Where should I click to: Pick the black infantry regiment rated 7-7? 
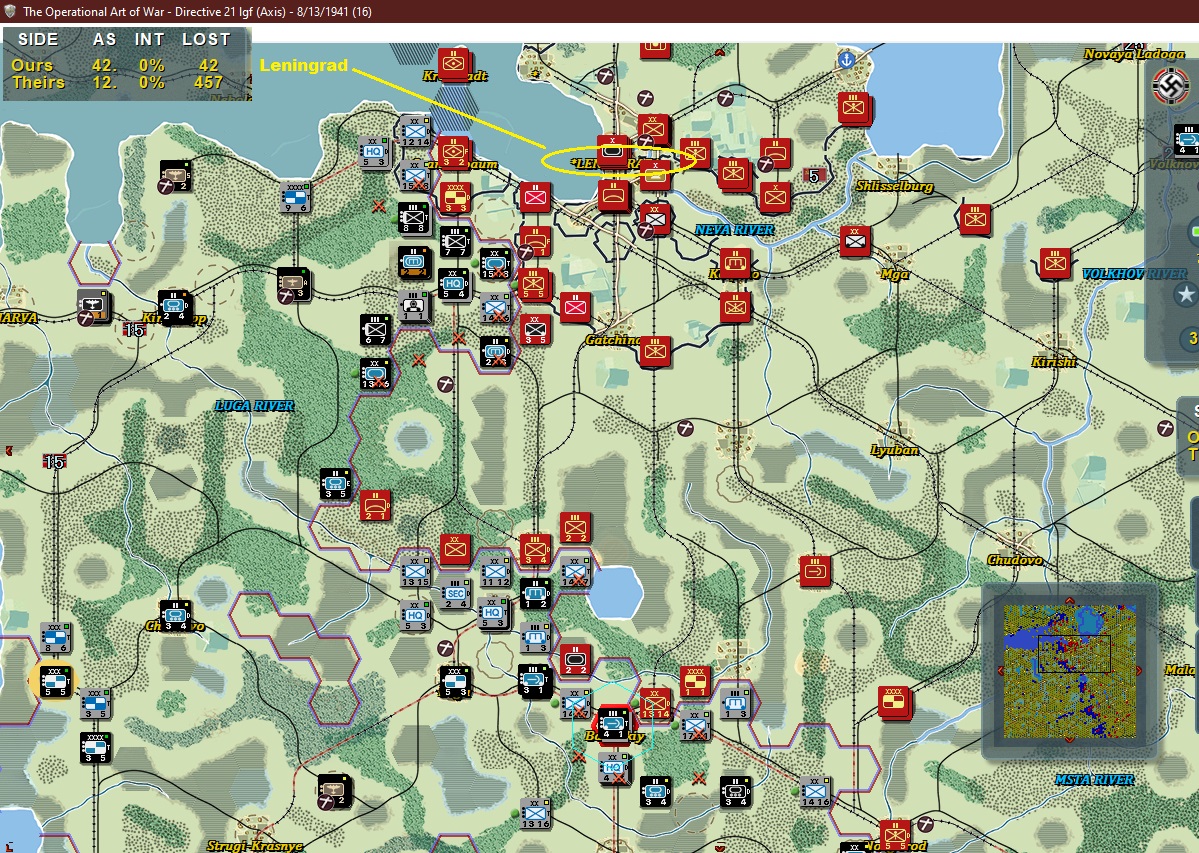coord(455,242)
